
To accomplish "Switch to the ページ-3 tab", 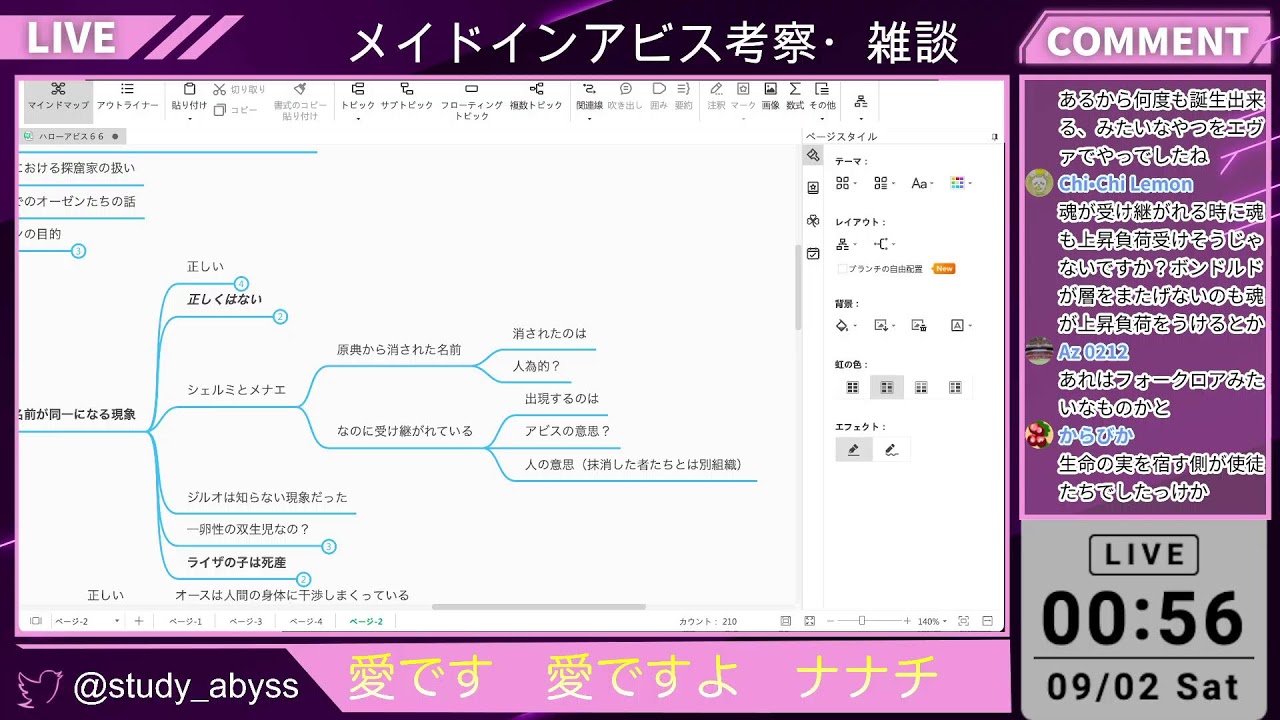I will coord(246,621).
